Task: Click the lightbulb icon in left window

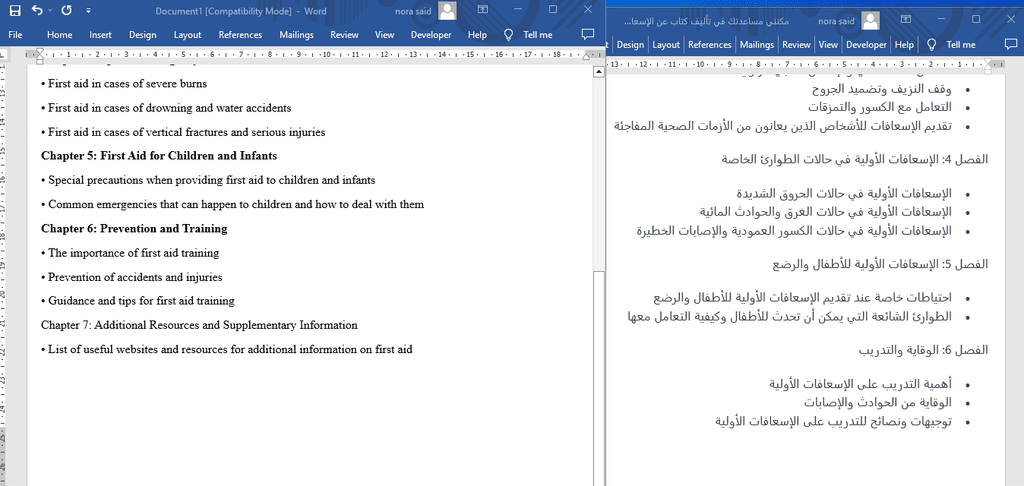Action: [x=509, y=35]
